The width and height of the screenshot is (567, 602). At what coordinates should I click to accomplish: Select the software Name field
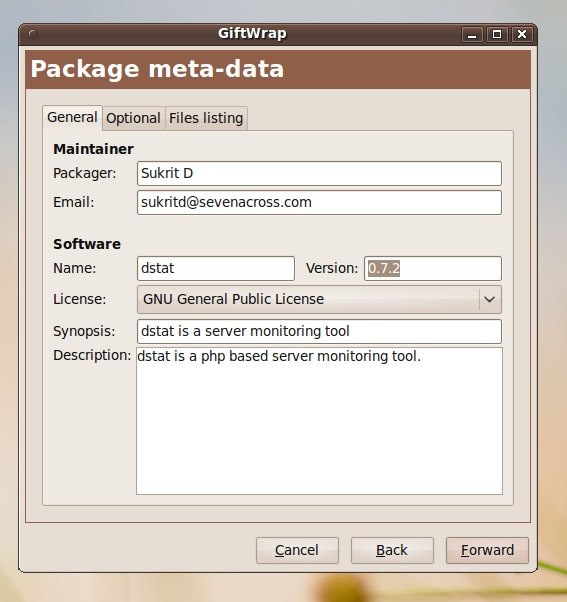[x=216, y=268]
